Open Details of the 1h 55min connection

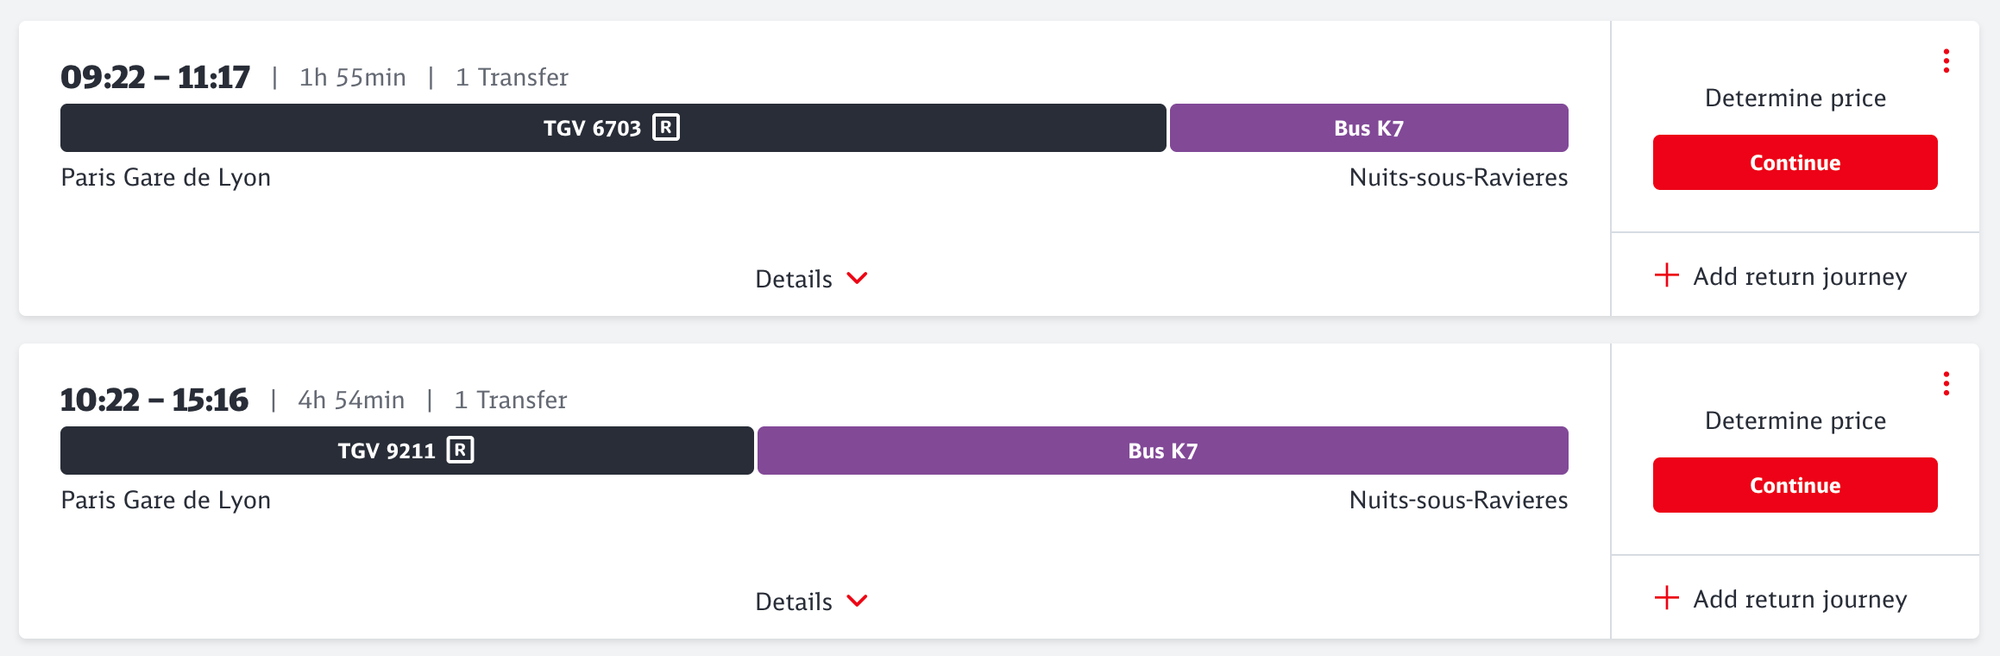(x=794, y=279)
